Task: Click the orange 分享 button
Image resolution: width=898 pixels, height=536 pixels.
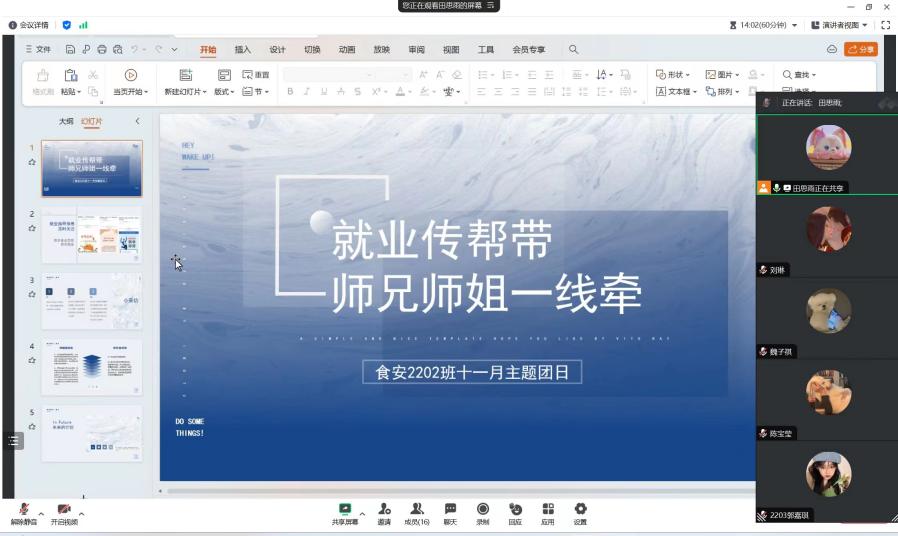Action: tap(860, 49)
